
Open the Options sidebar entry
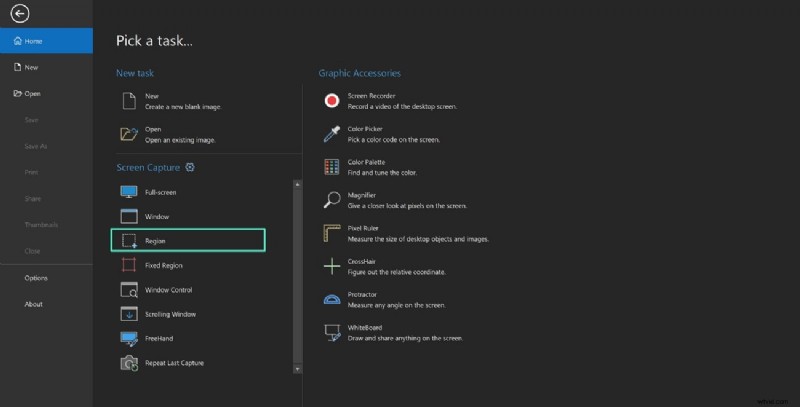(x=36, y=278)
